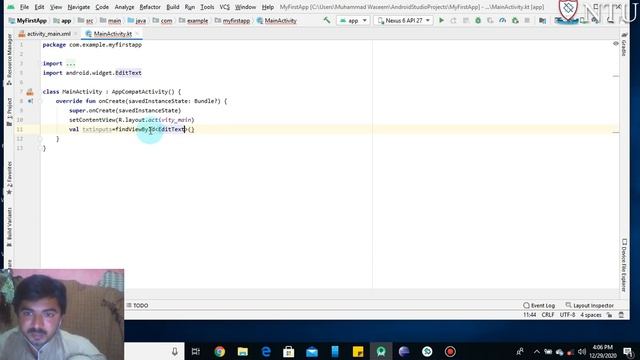The image size is (640, 360).
Task: Click the Make Project hammer icon
Action: [327, 20]
